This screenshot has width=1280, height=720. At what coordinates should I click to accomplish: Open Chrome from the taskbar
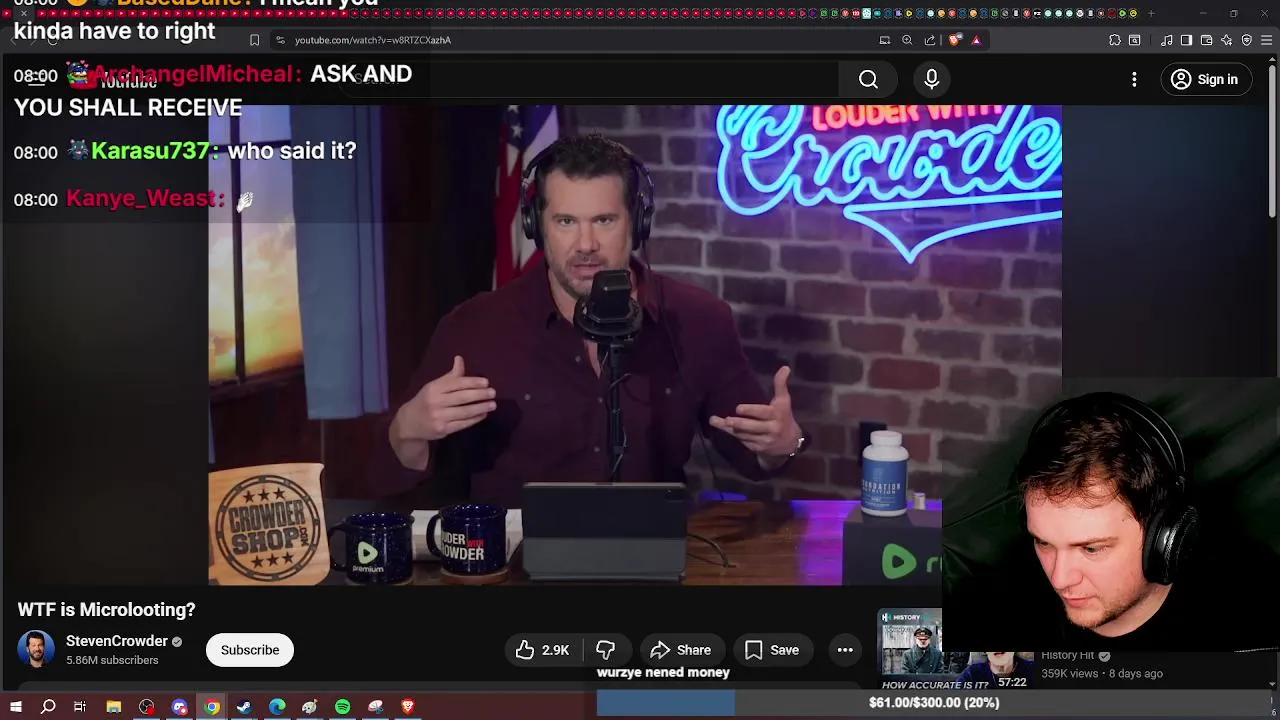point(212,707)
